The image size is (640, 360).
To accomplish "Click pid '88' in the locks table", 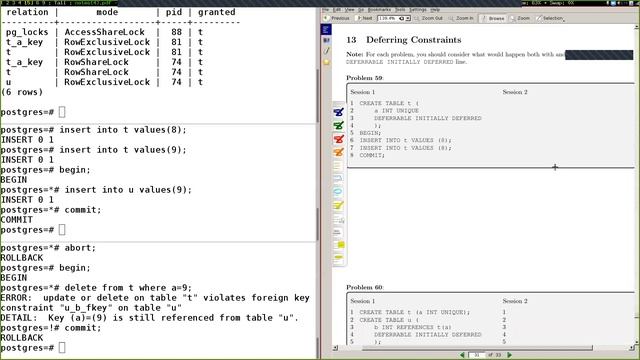I will coord(176,32).
